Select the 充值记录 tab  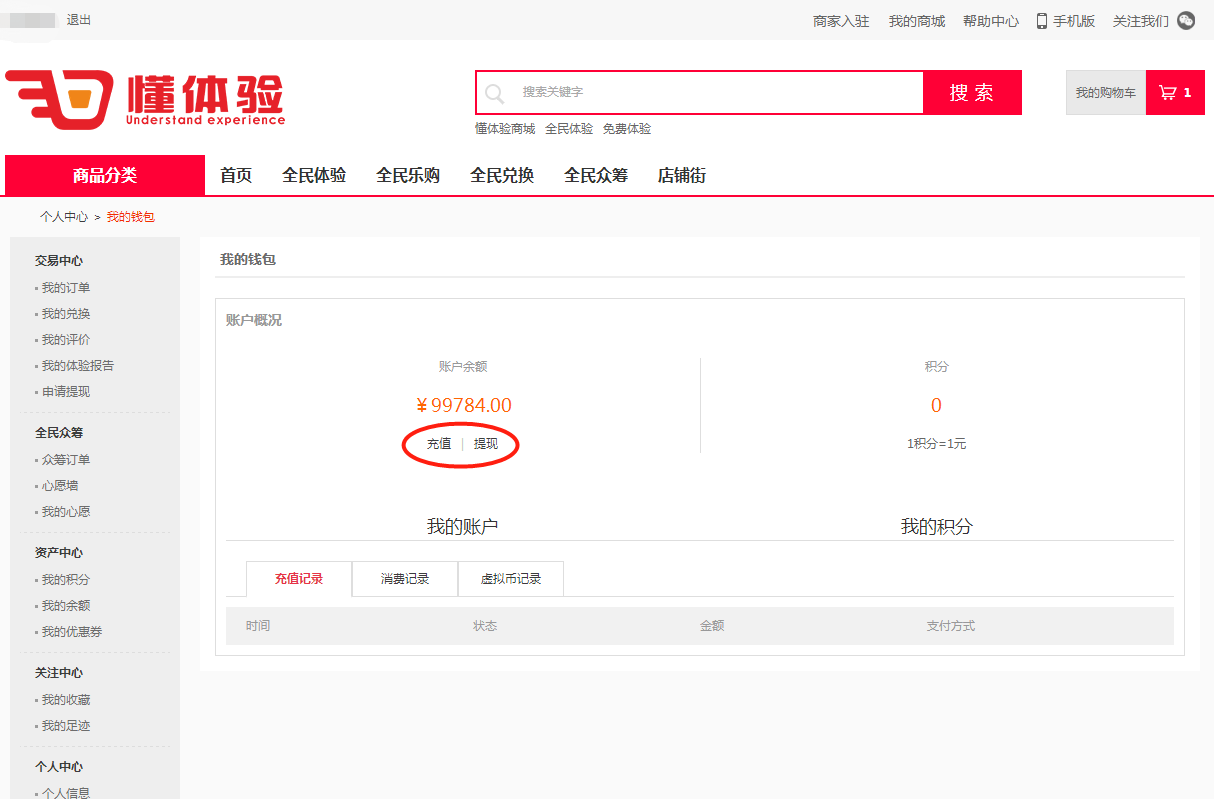tap(299, 579)
